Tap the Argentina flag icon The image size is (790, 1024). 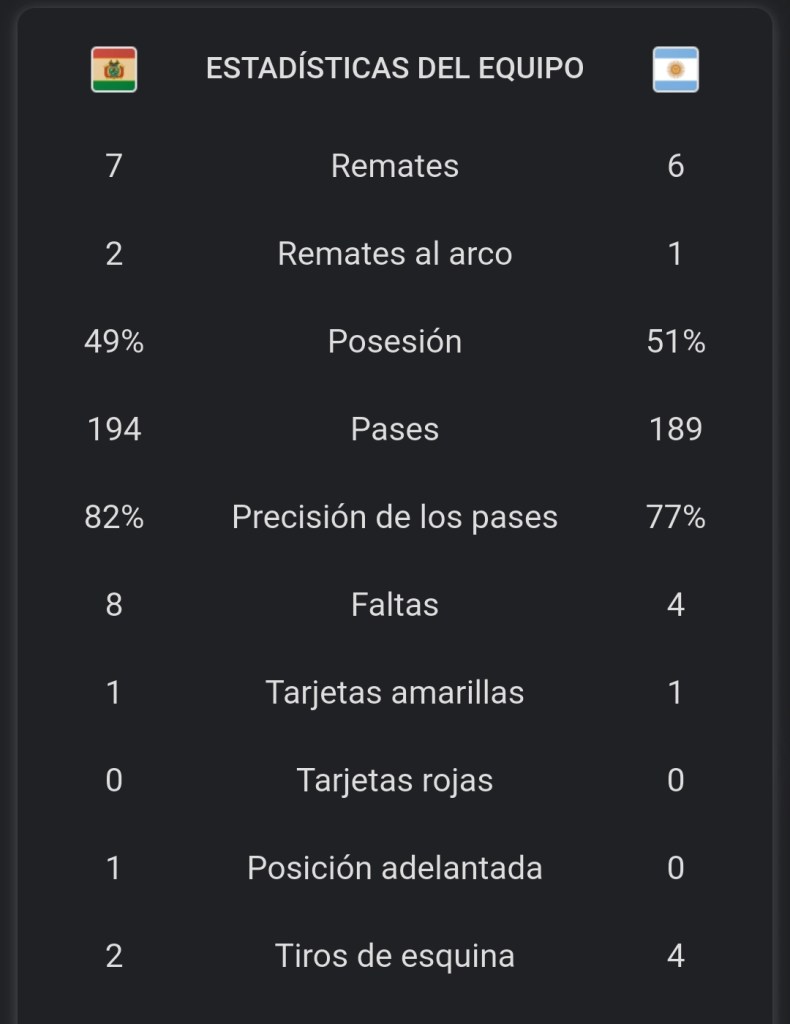pos(676,69)
